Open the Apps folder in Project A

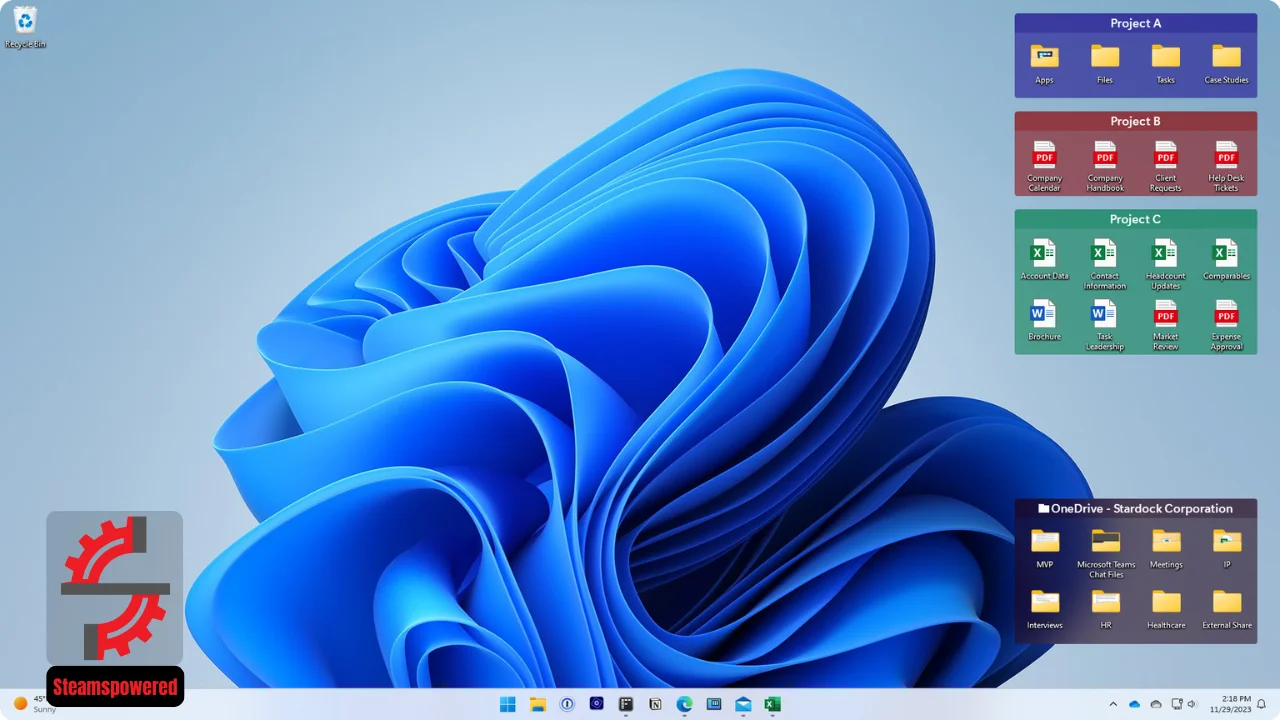coord(1044,64)
